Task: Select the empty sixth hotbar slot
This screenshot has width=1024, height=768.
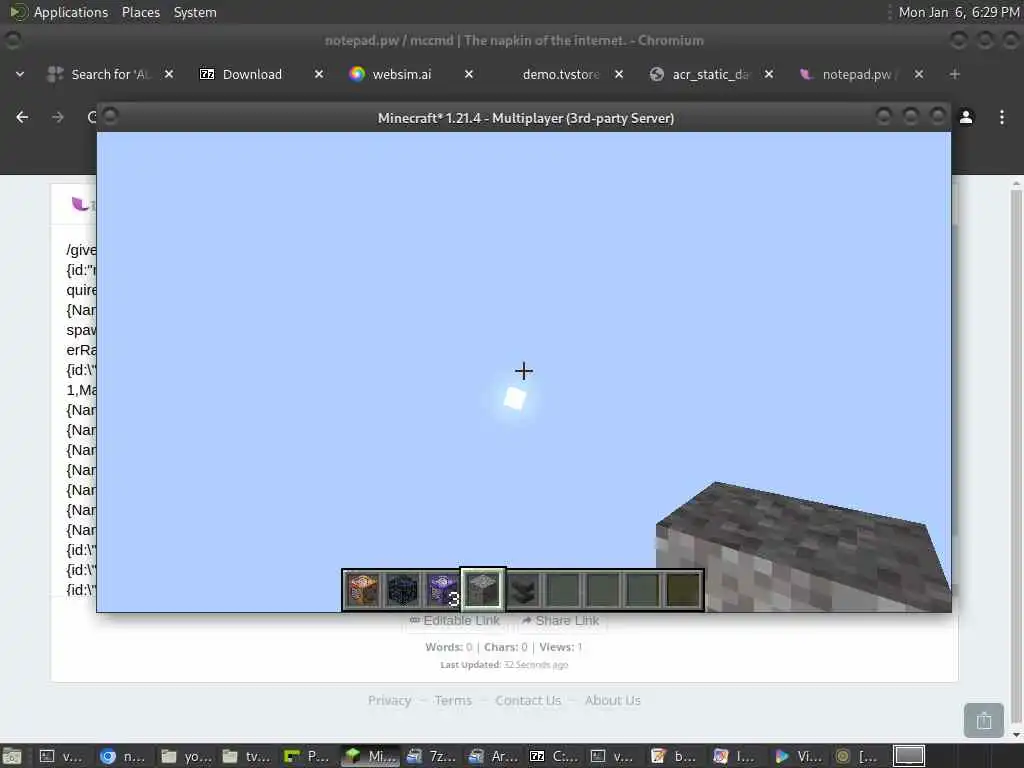Action: point(563,590)
